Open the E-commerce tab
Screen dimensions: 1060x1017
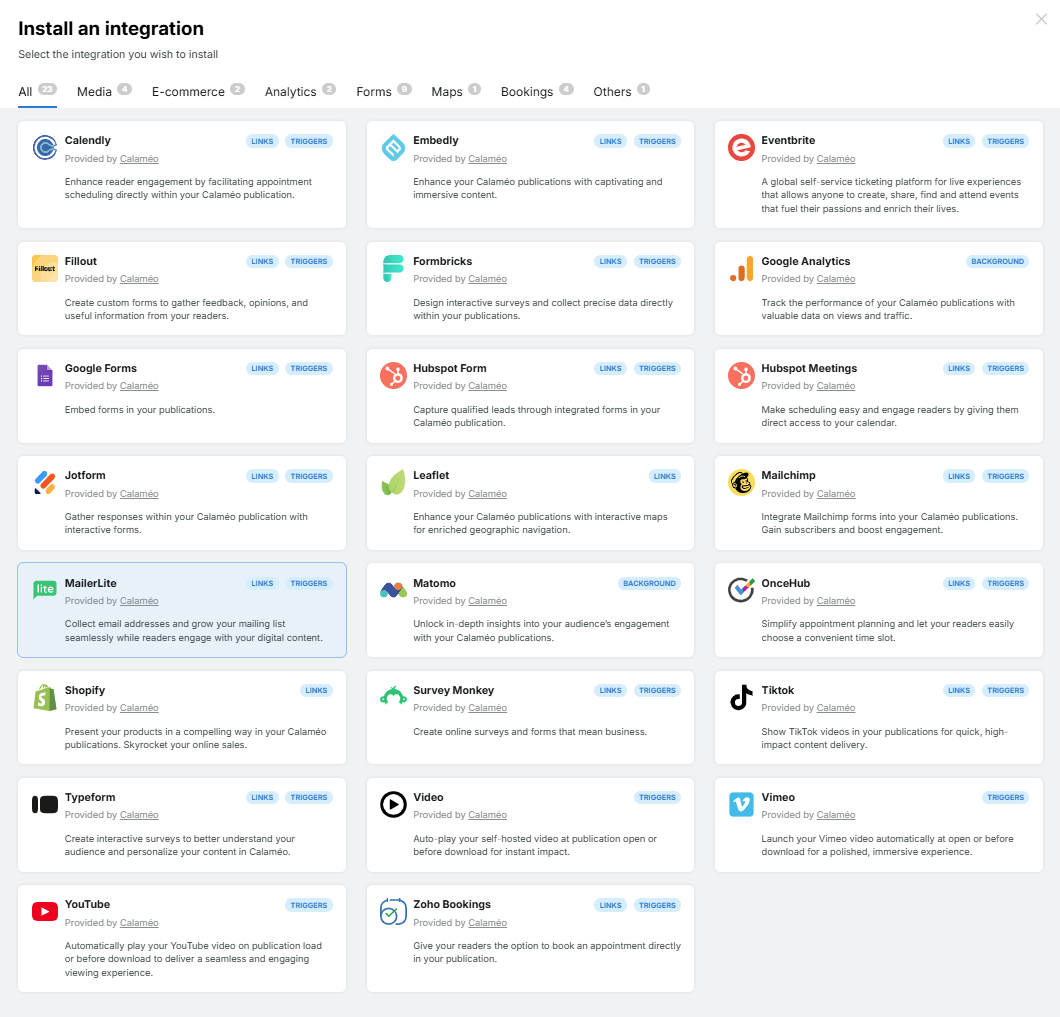(x=198, y=91)
